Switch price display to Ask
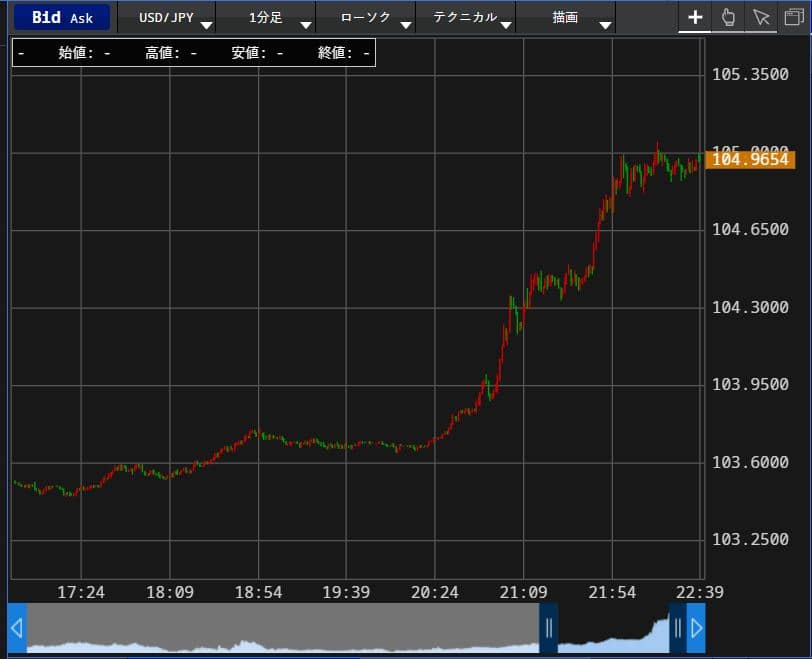Image resolution: width=812 pixels, height=659 pixels. [x=81, y=18]
